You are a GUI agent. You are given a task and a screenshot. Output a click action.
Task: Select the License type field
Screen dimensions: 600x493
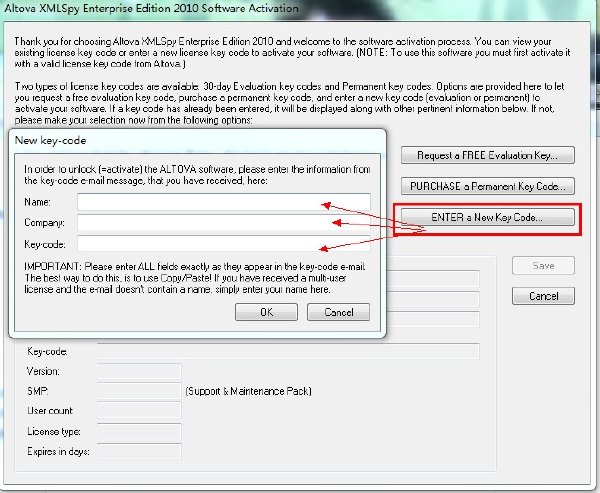tap(139, 431)
